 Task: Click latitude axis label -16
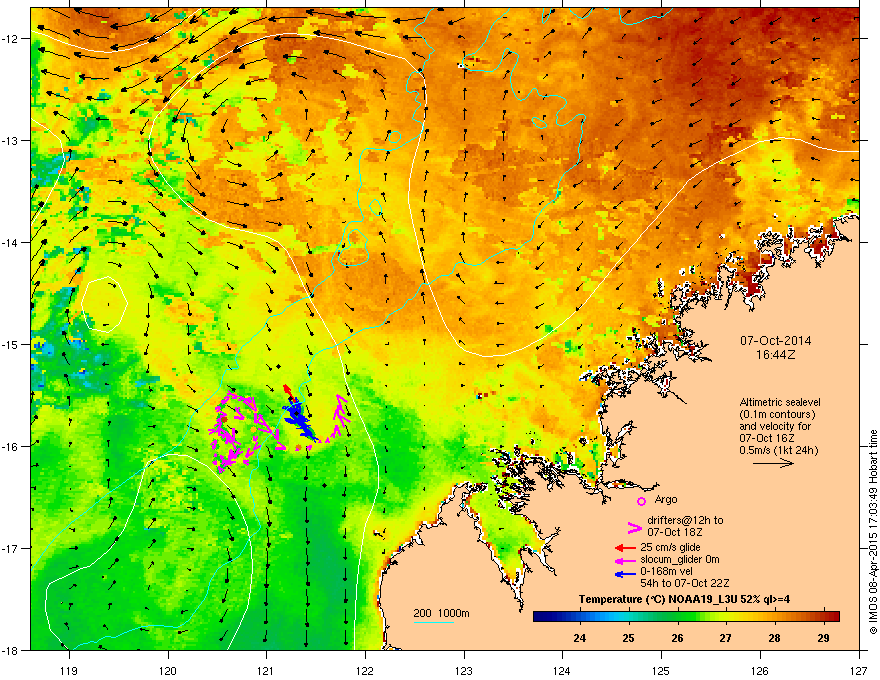(11, 447)
